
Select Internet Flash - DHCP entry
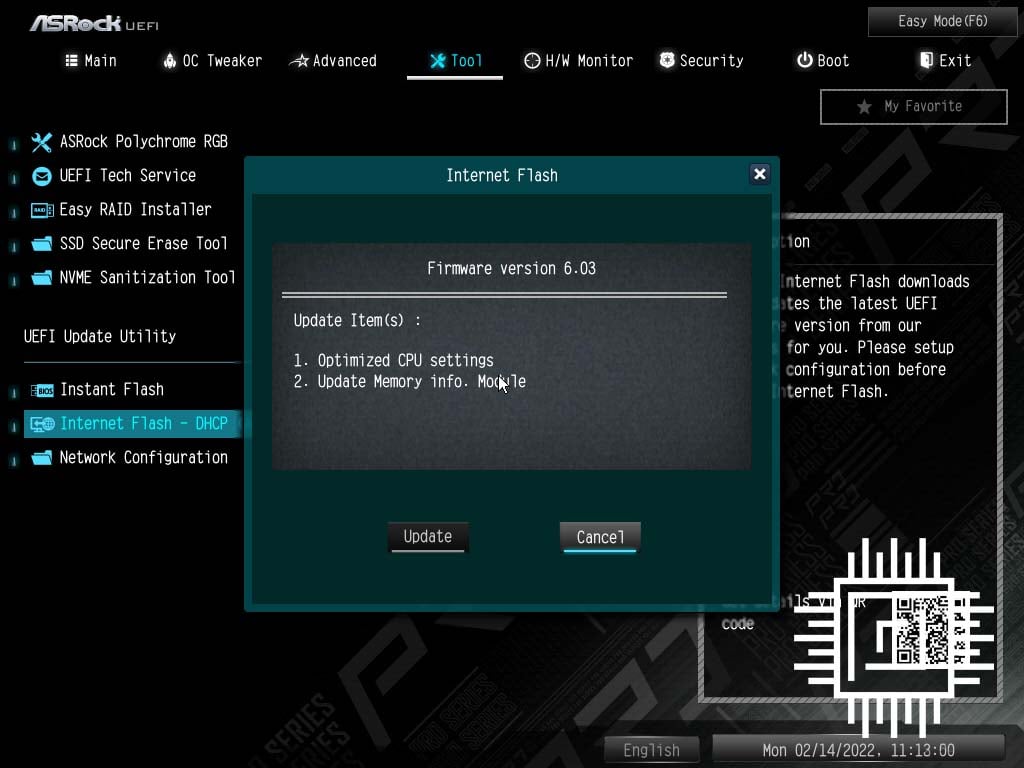[133, 424]
